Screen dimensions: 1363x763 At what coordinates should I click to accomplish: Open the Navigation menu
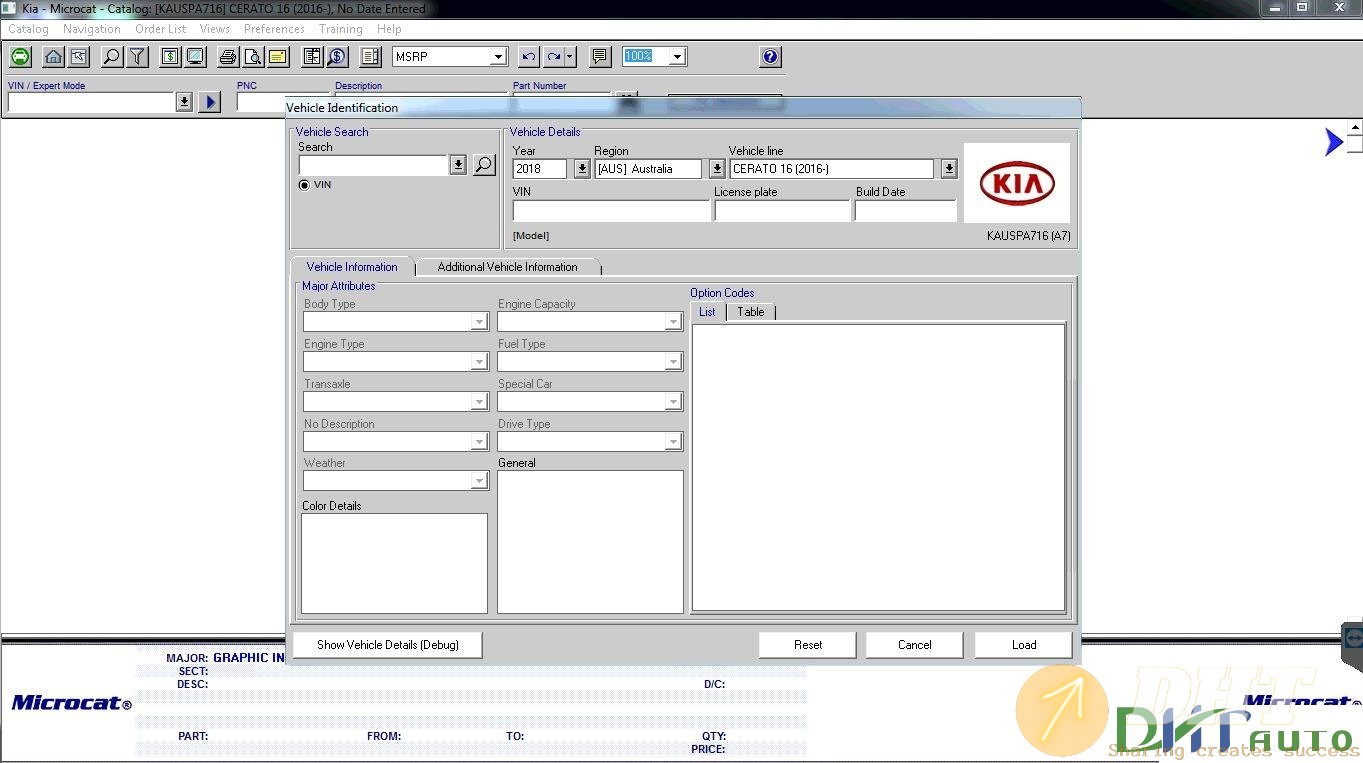pyautogui.click(x=91, y=29)
